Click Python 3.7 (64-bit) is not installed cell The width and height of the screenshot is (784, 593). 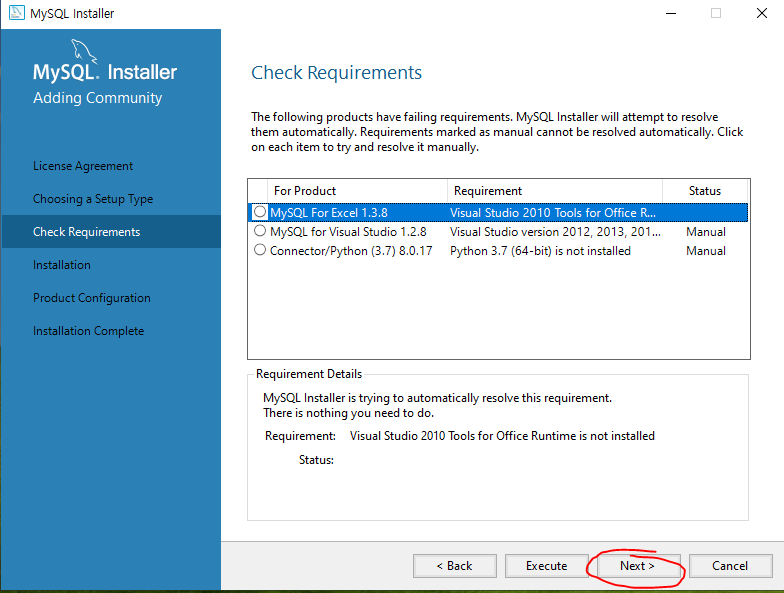[540, 250]
